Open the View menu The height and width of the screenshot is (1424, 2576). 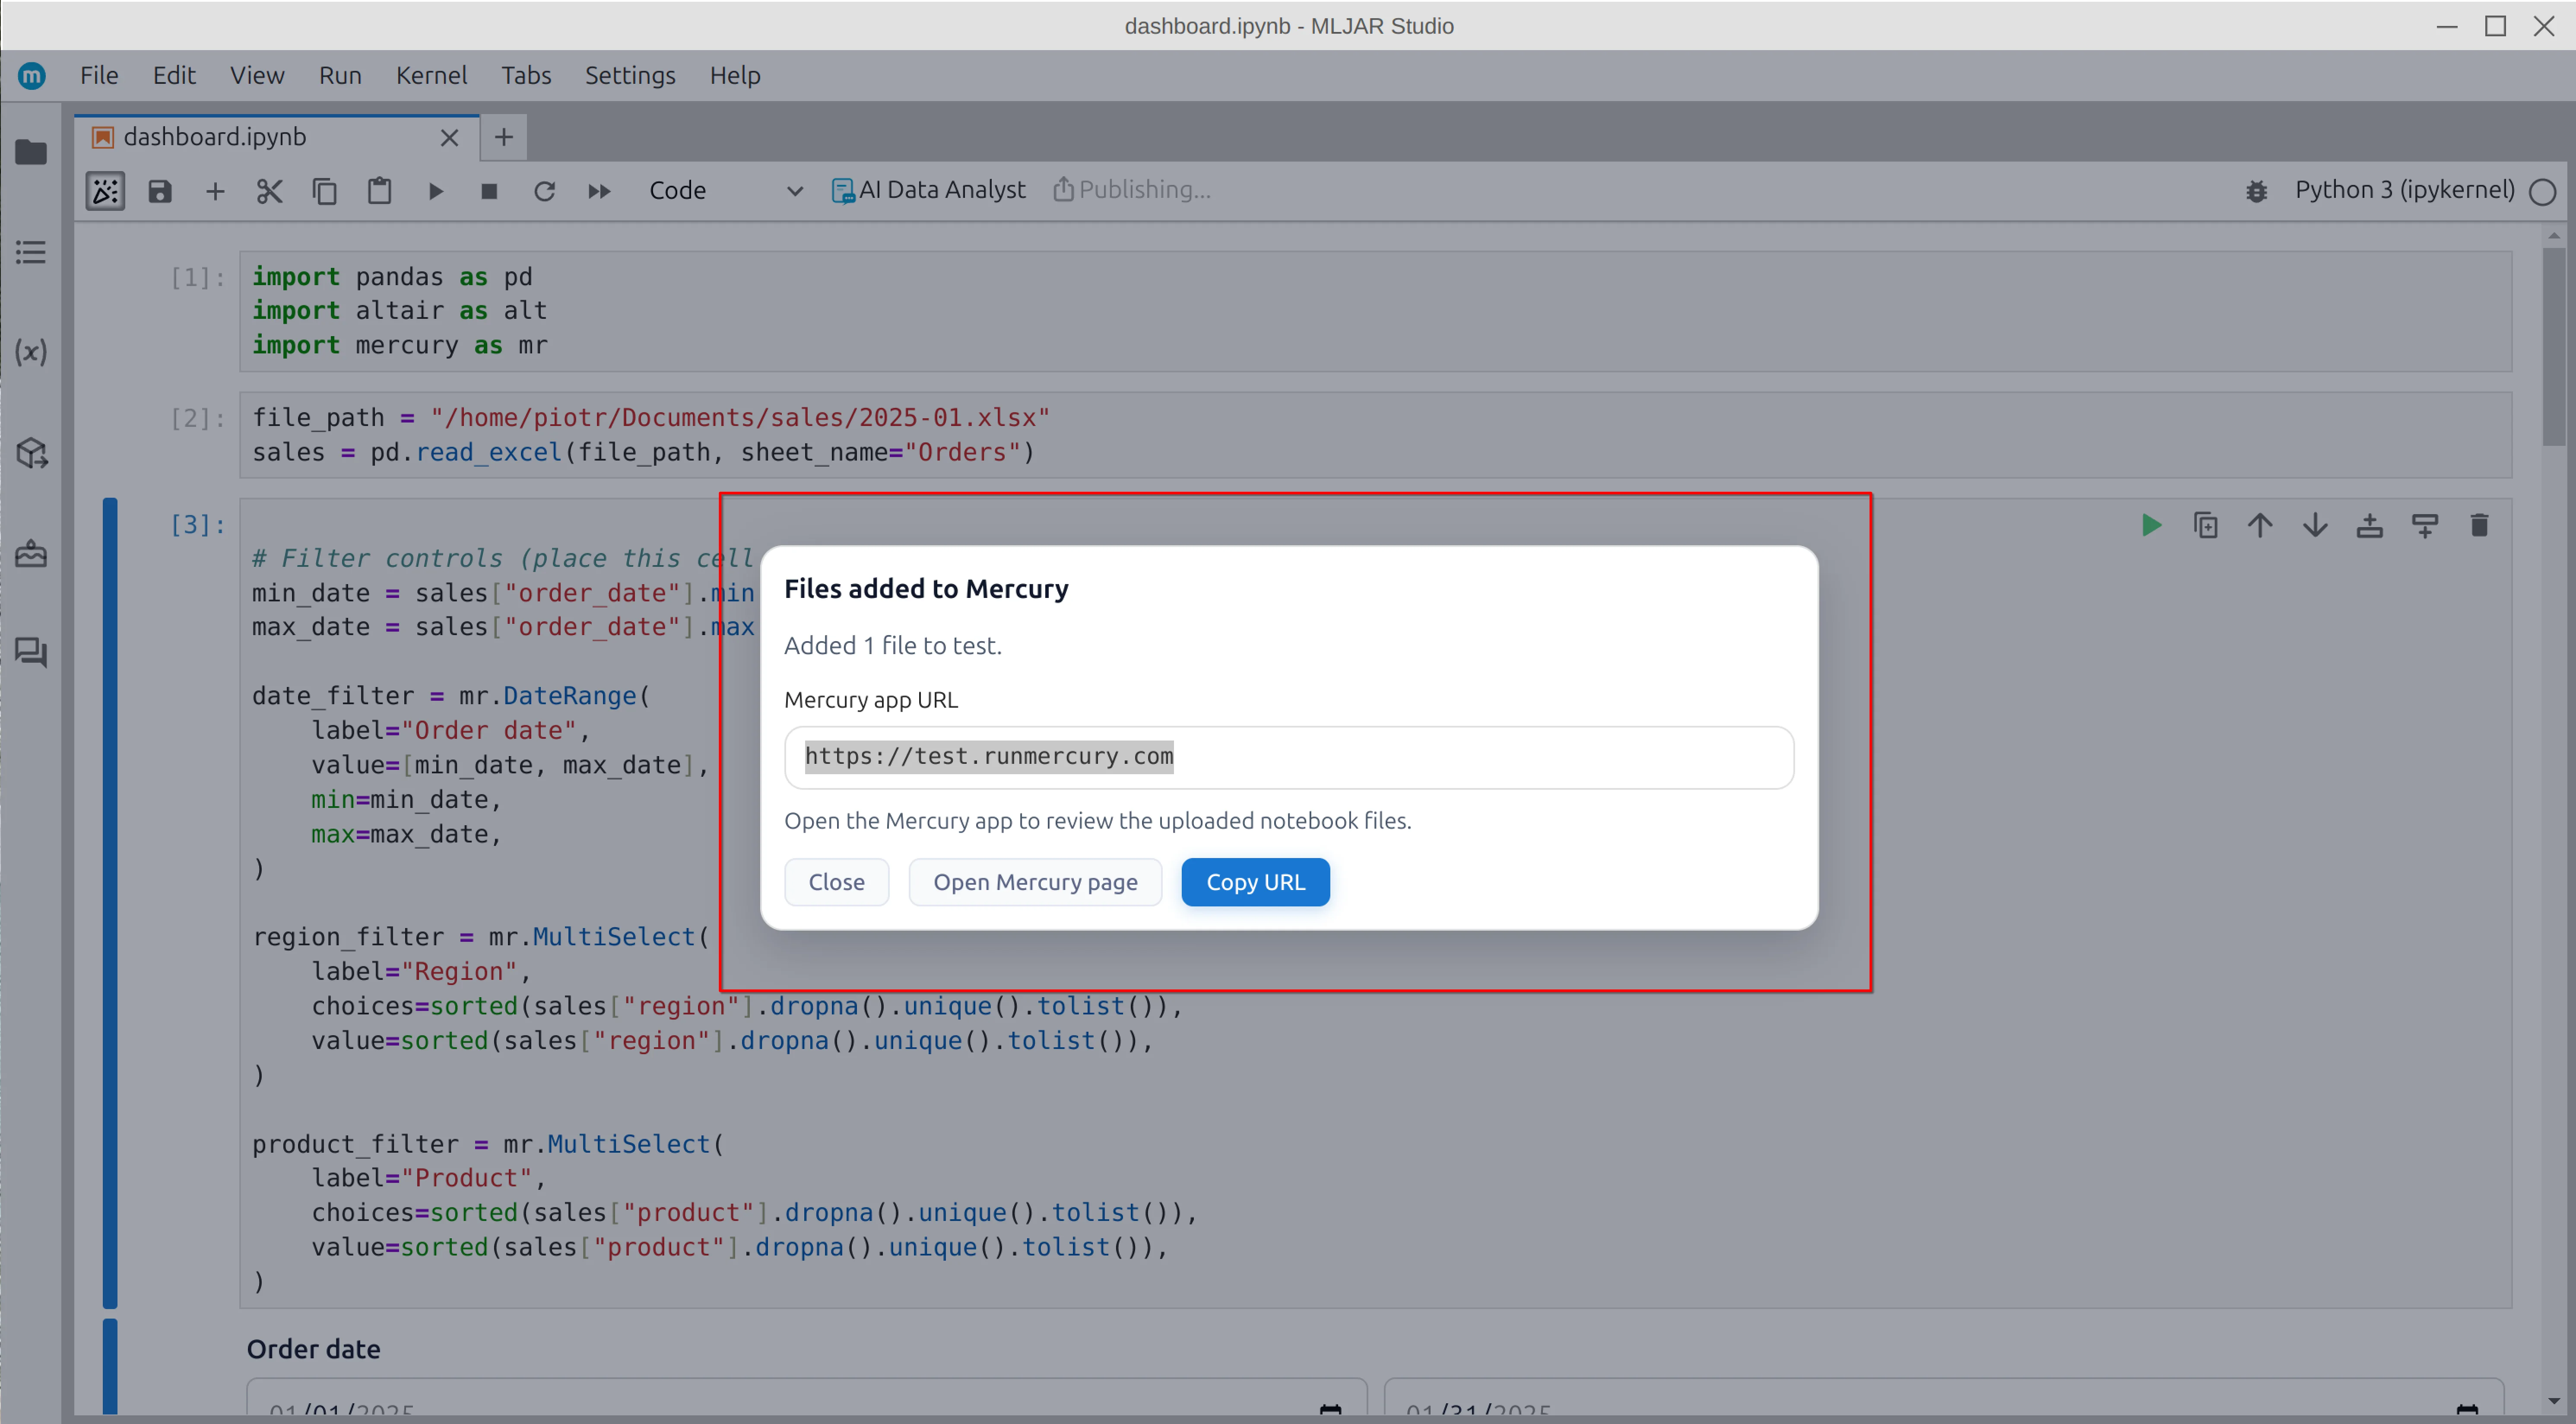tap(257, 75)
